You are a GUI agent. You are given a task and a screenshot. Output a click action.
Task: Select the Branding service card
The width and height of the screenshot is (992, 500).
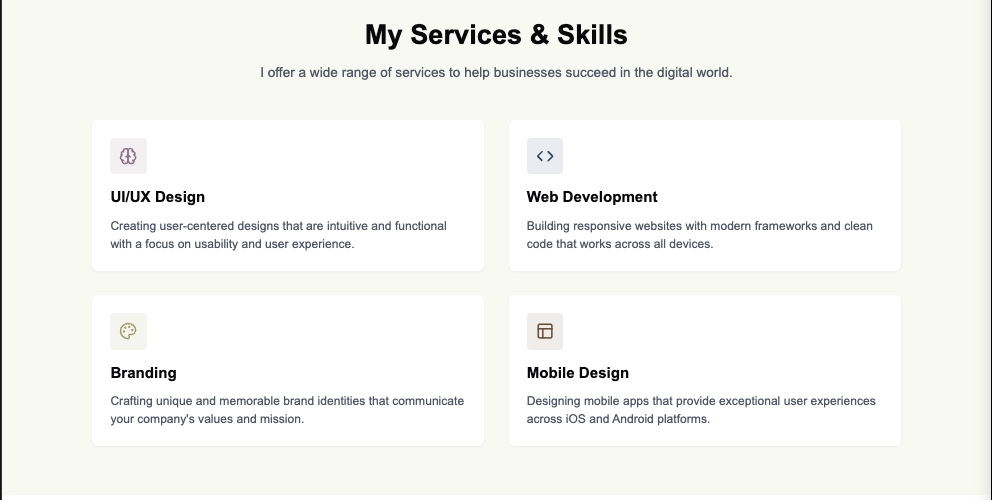pyautogui.click(x=288, y=370)
